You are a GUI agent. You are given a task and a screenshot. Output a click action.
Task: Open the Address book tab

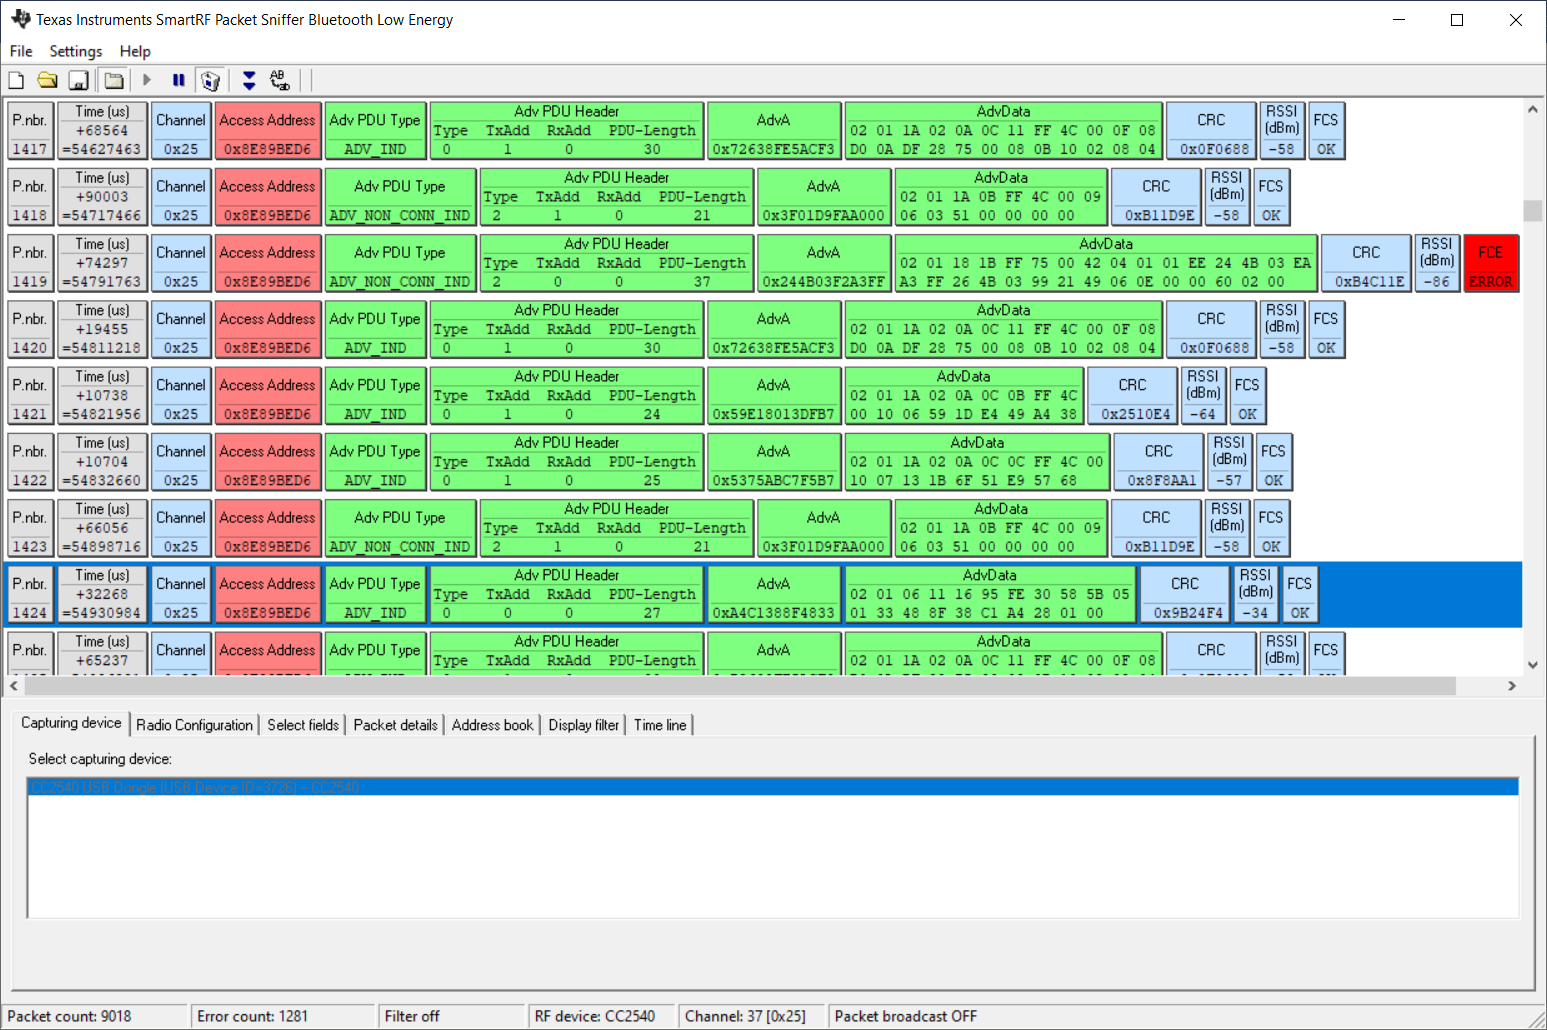click(x=492, y=725)
